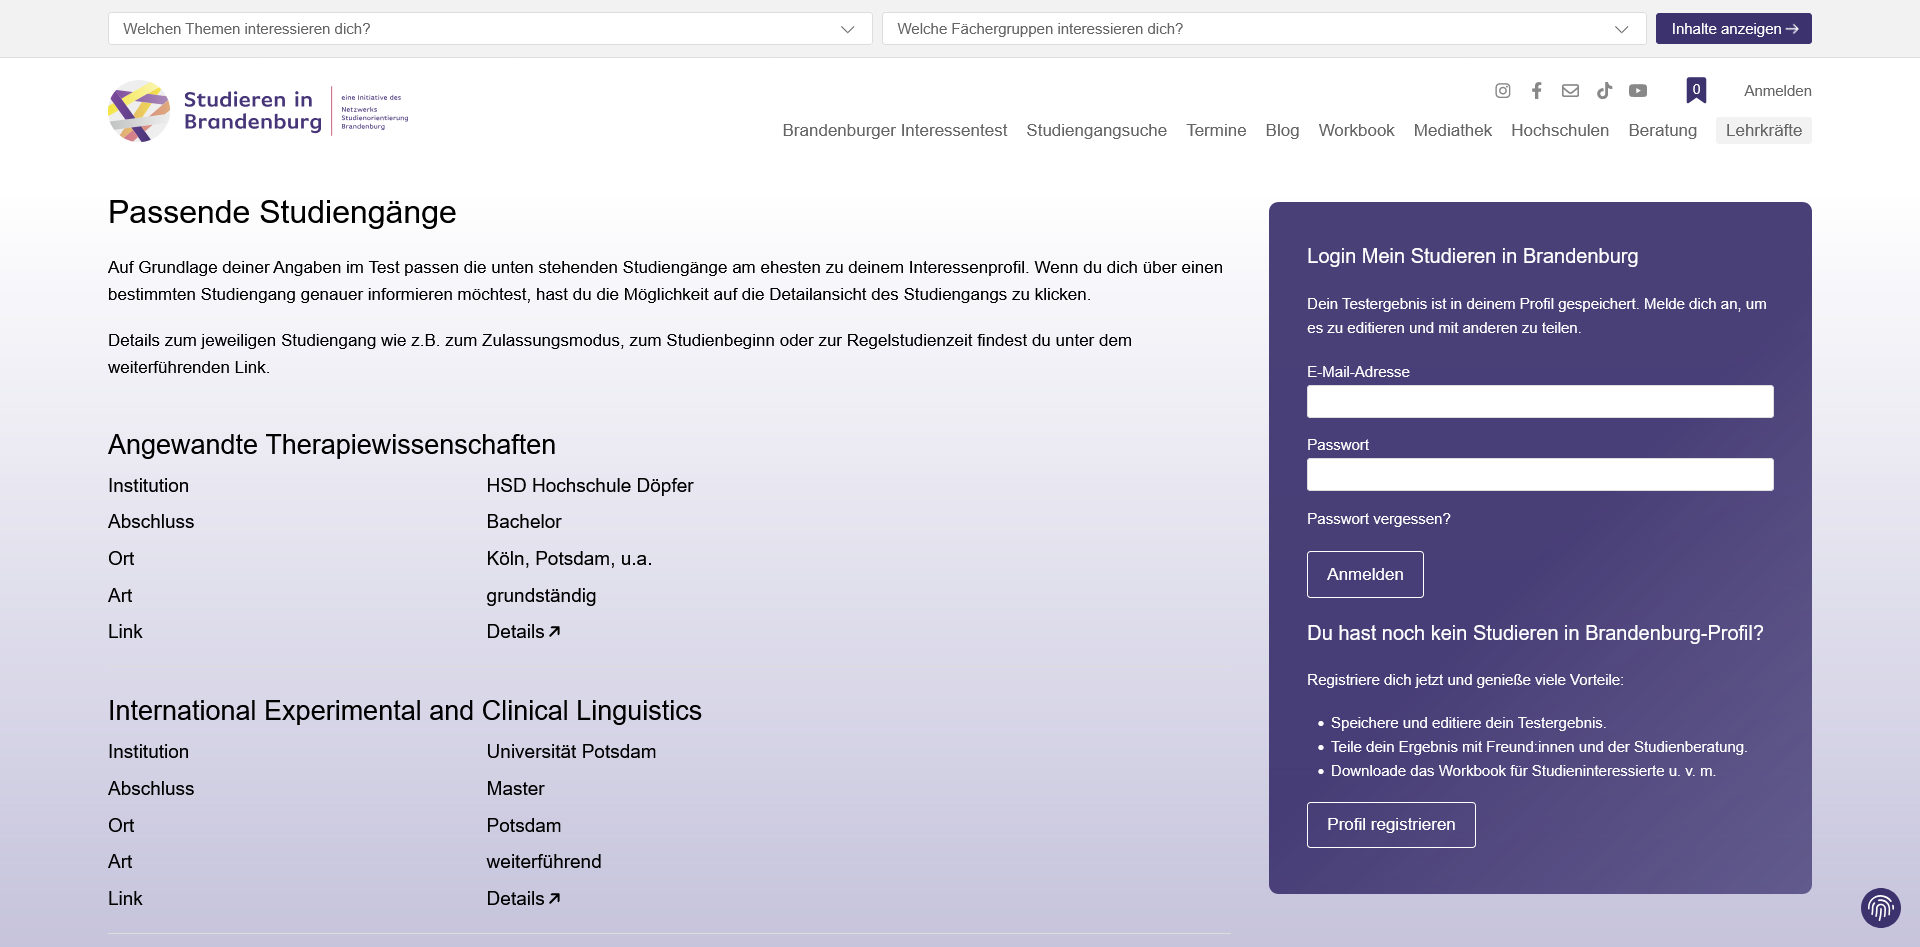Click the bookmark counter icon

[x=1696, y=90]
